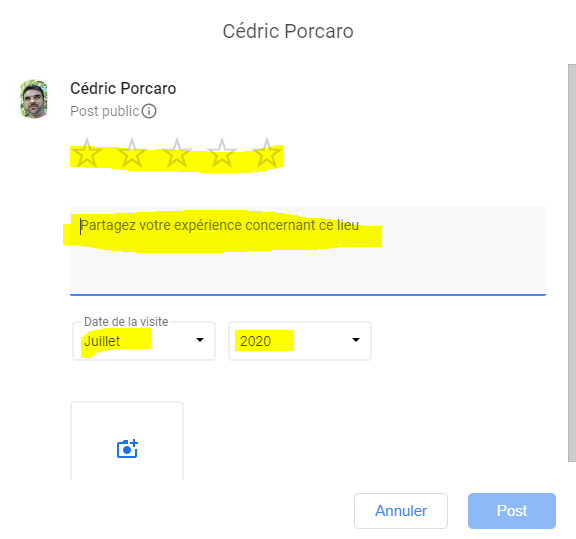
Task: Click the add photo camera icon
Action: tap(127, 449)
